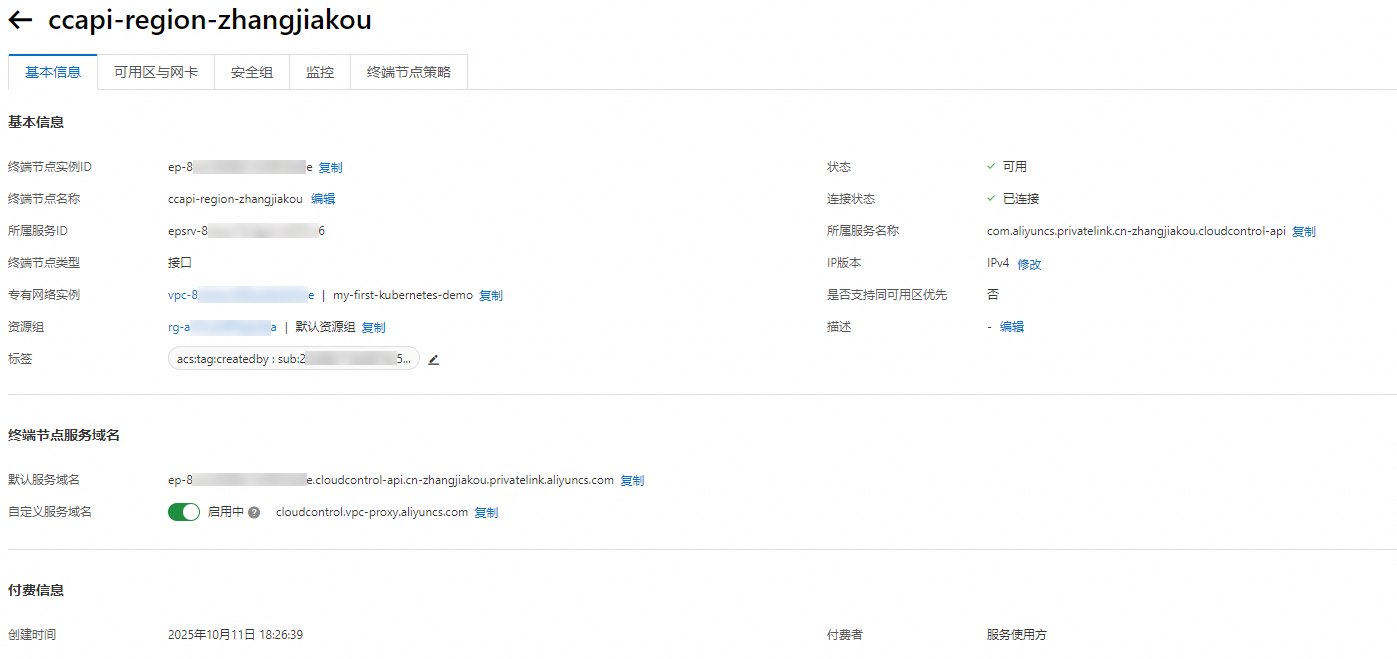Open the 基本信息 tab
1397x659 pixels.
pos(53,72)
